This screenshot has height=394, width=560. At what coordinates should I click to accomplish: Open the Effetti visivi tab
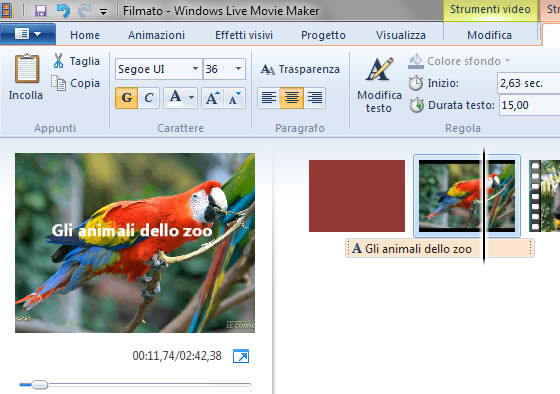pos(244,35)
